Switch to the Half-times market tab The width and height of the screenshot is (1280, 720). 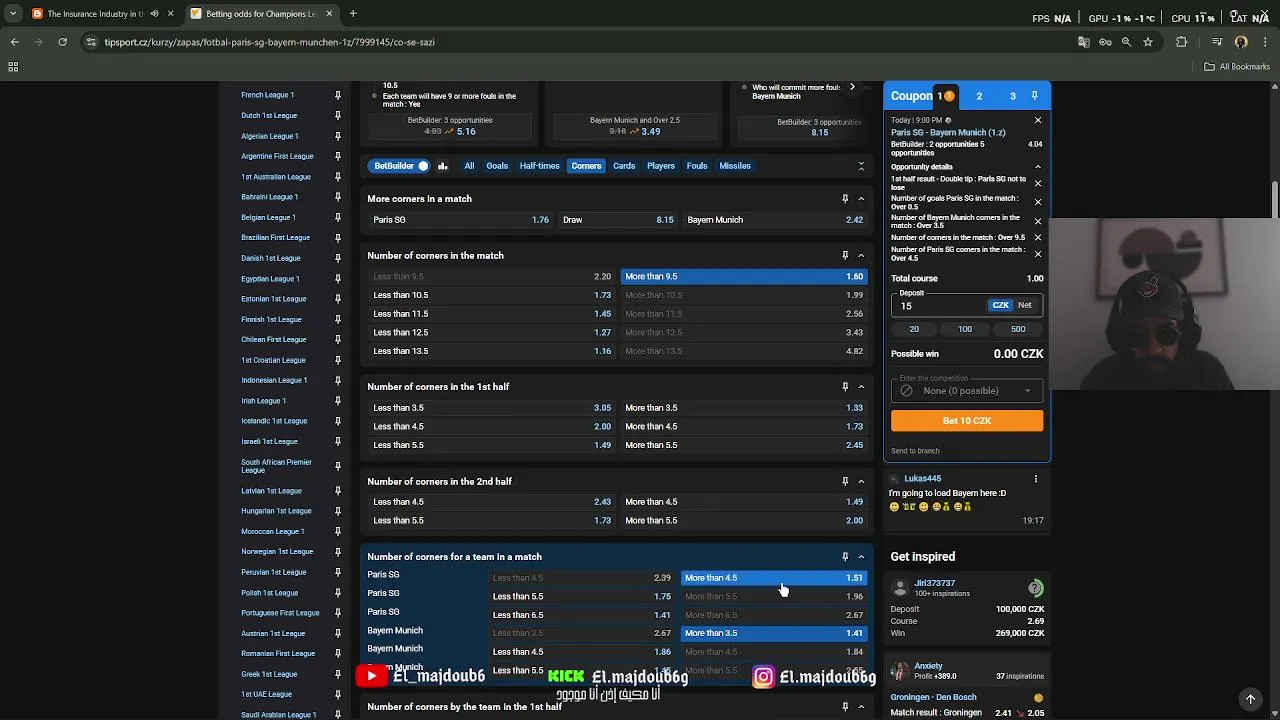539,166
